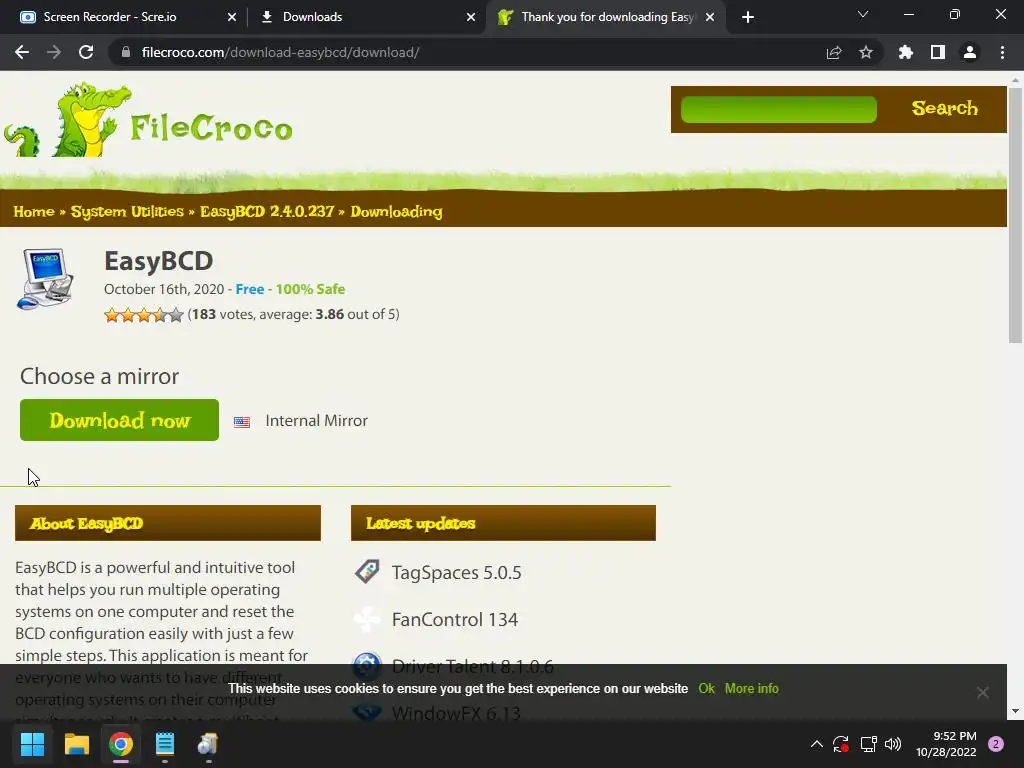Reload the FileCroco page
Image resolution: width=1024 pixels, height=768 pixels.
tap(86, 52)
